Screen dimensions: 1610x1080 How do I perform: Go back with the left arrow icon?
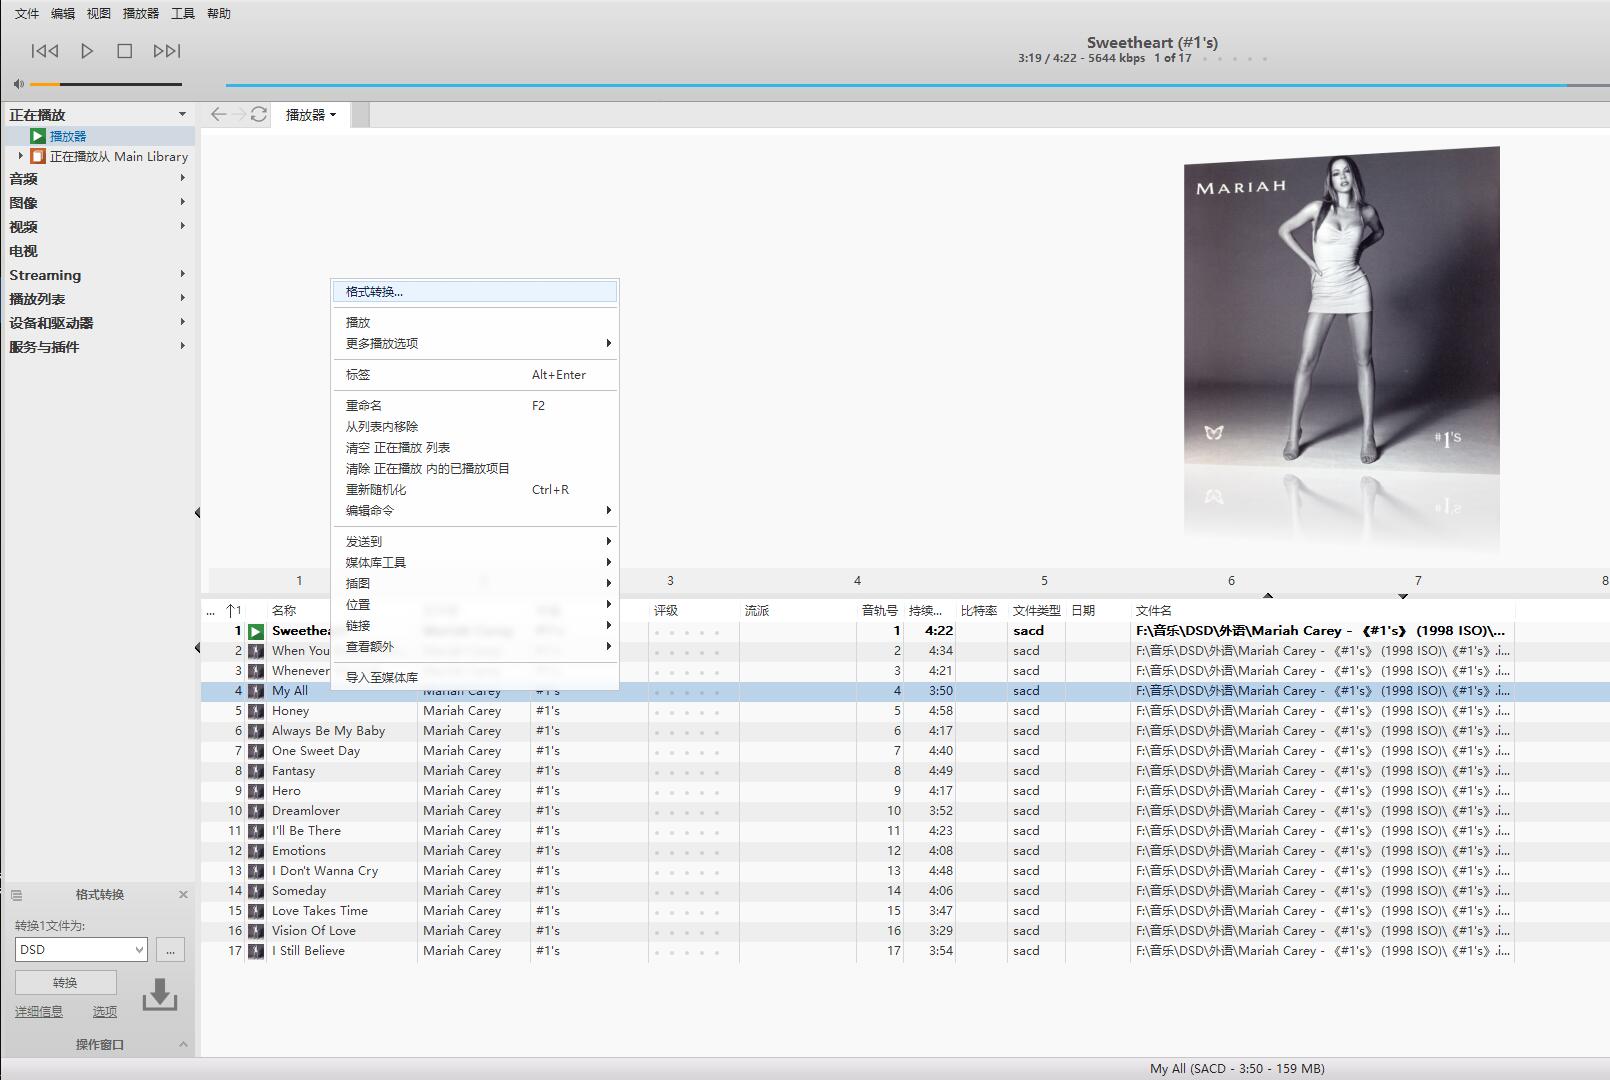coord(218,114)
